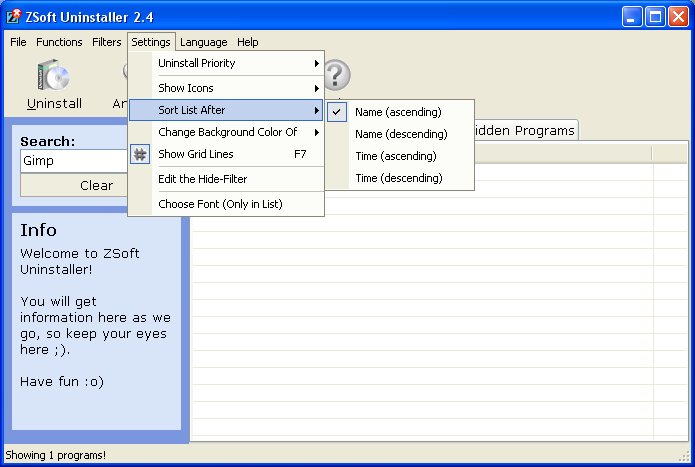
Task: Open the File menu
Action: [x=18, y=42]
